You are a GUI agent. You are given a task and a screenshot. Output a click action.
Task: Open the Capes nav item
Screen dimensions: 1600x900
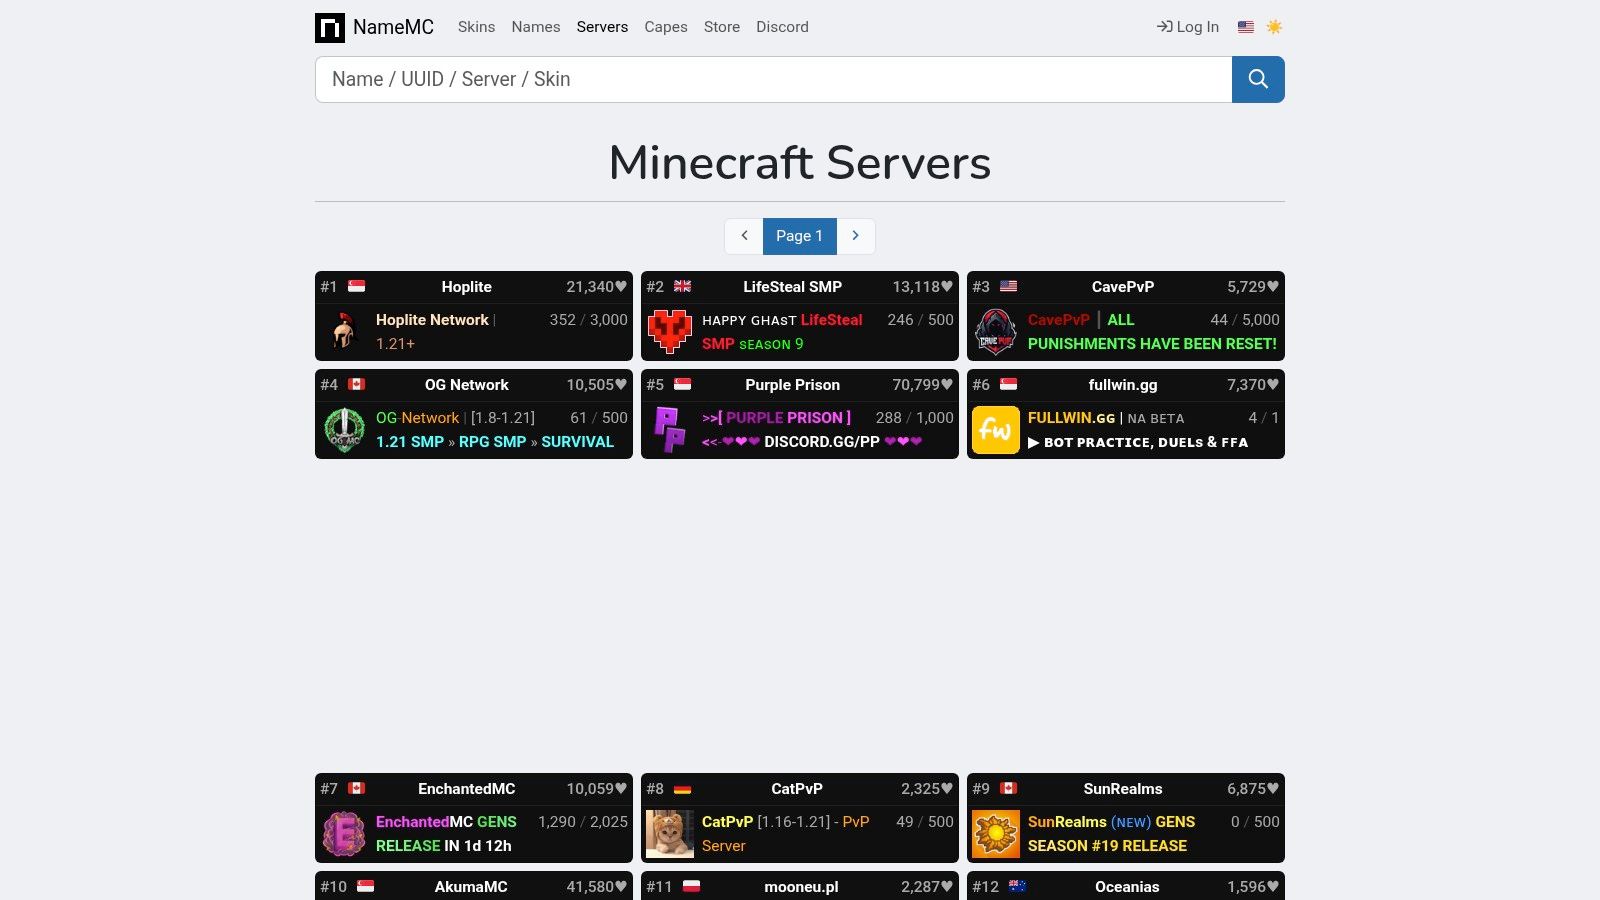[x=666, y=27]
